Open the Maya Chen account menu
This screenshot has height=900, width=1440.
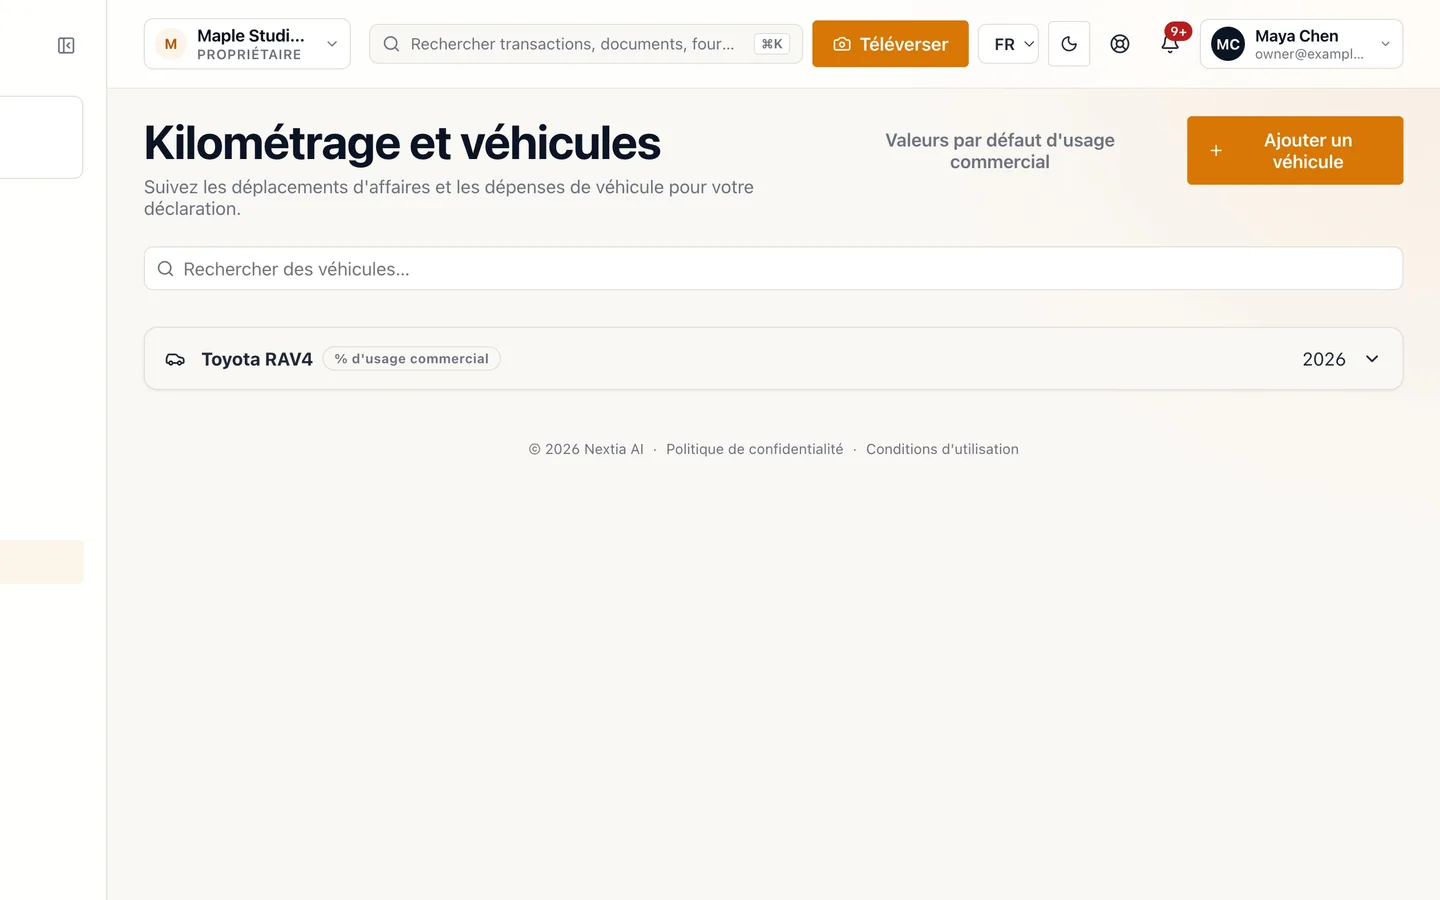tap(1301, 44)
